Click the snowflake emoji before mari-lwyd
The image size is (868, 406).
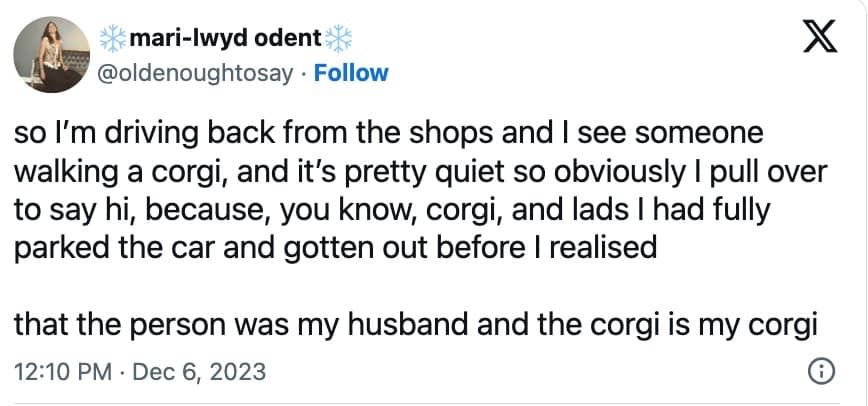click(112, 38)
